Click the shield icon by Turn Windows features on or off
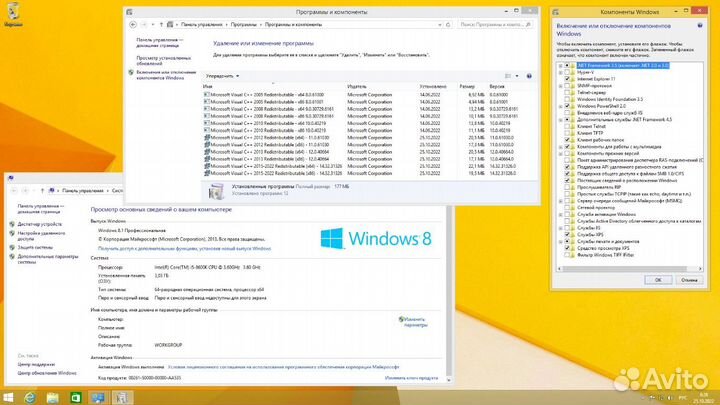The image size is (720, 405). click(x=131, y=73)
